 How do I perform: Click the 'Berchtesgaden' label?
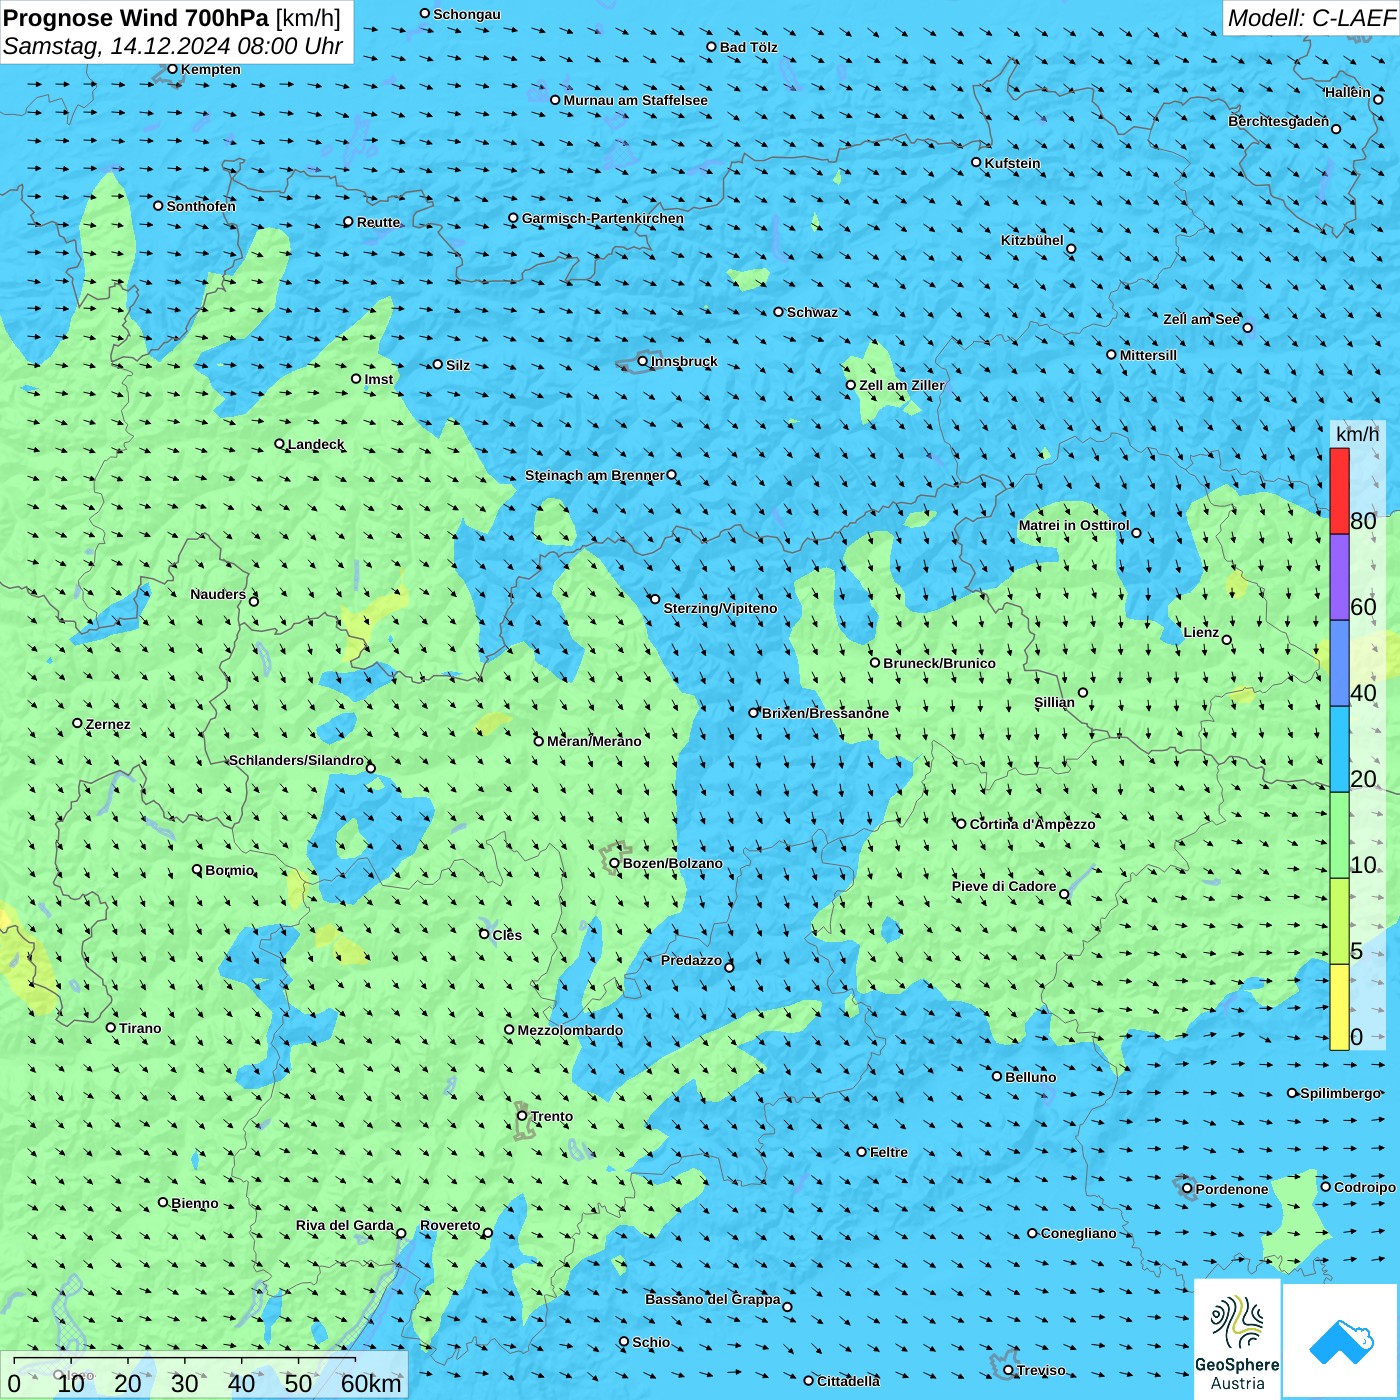tap(1278, 121)
